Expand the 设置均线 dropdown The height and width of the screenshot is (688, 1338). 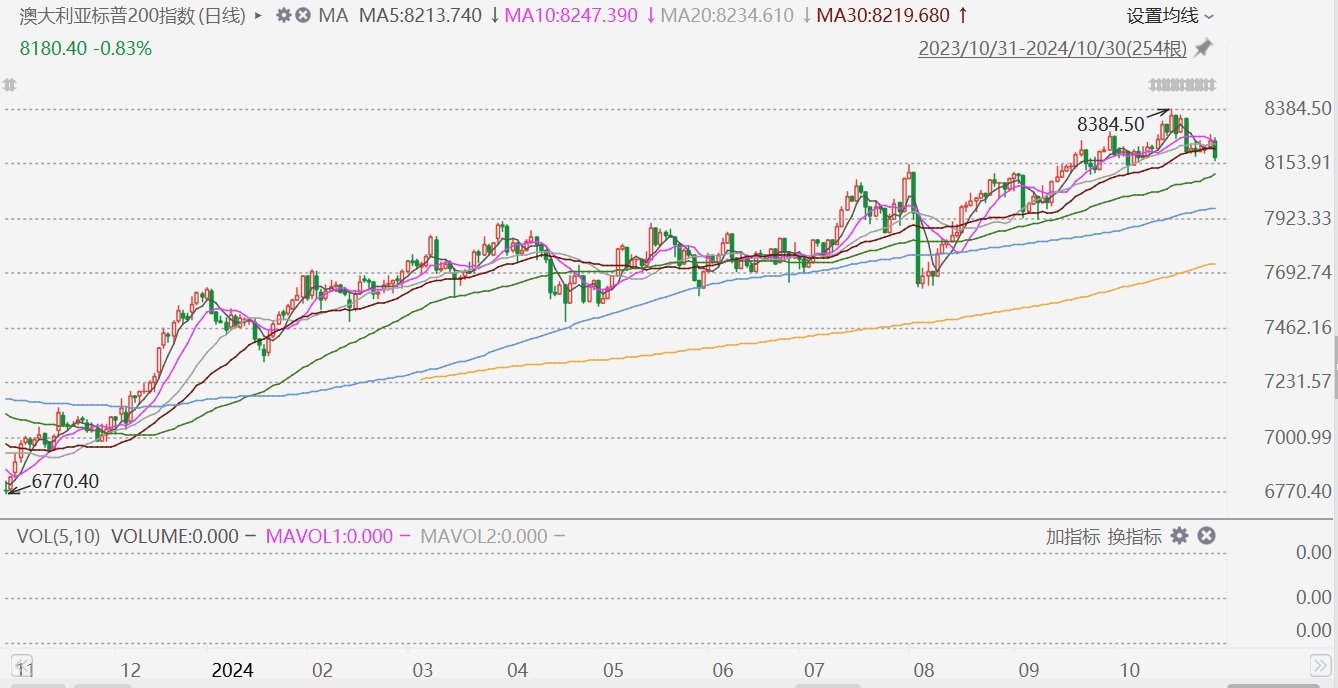(1170, 16)
